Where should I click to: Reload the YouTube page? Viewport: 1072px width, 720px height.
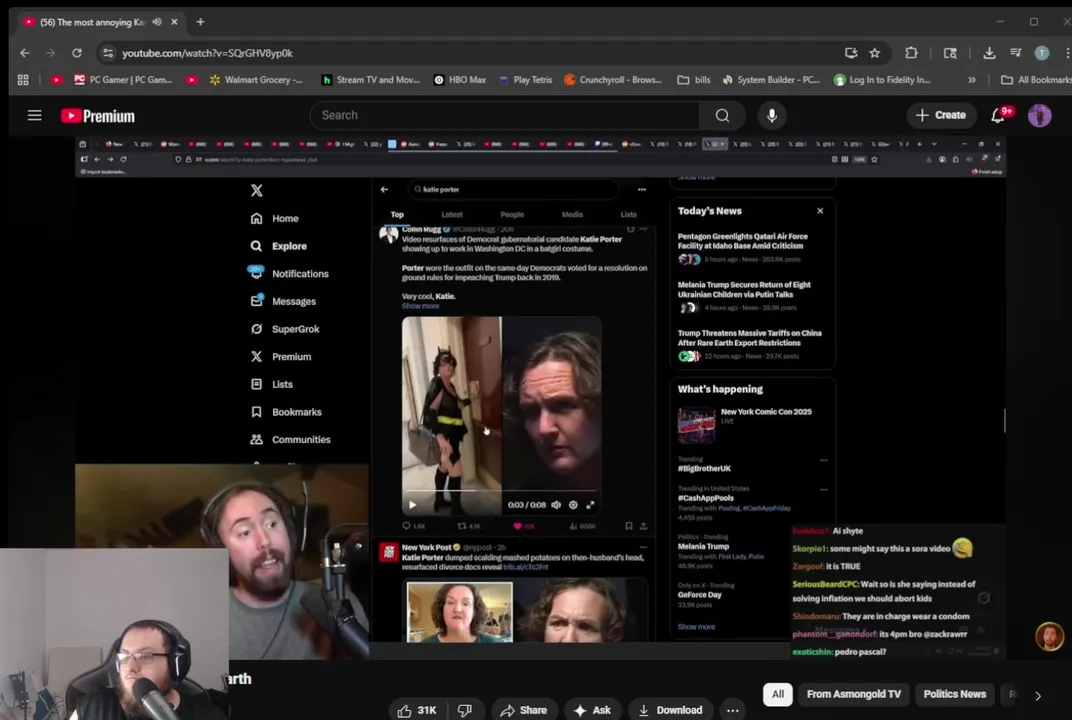pos(77,53)
